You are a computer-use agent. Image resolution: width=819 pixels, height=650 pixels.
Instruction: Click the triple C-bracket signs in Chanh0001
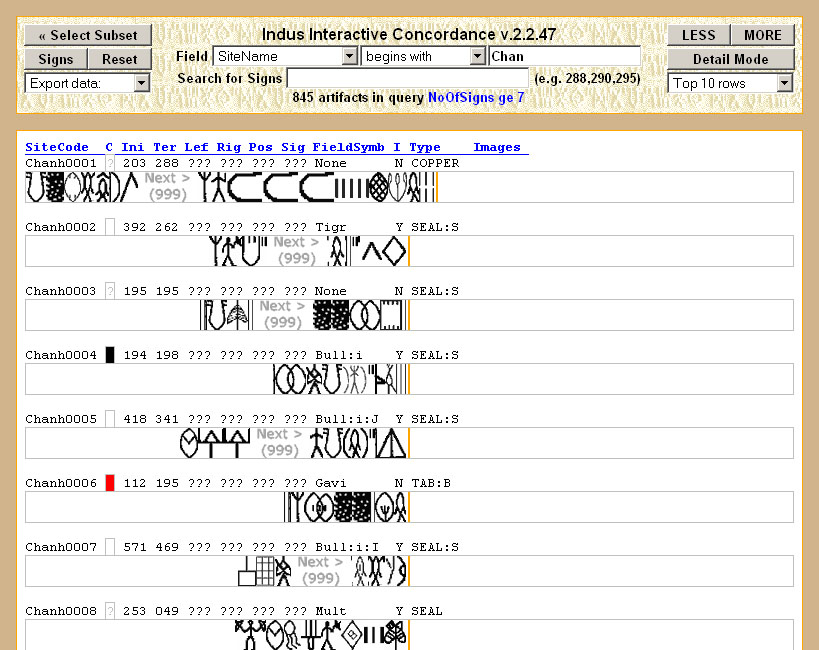[x=281, y=187]
